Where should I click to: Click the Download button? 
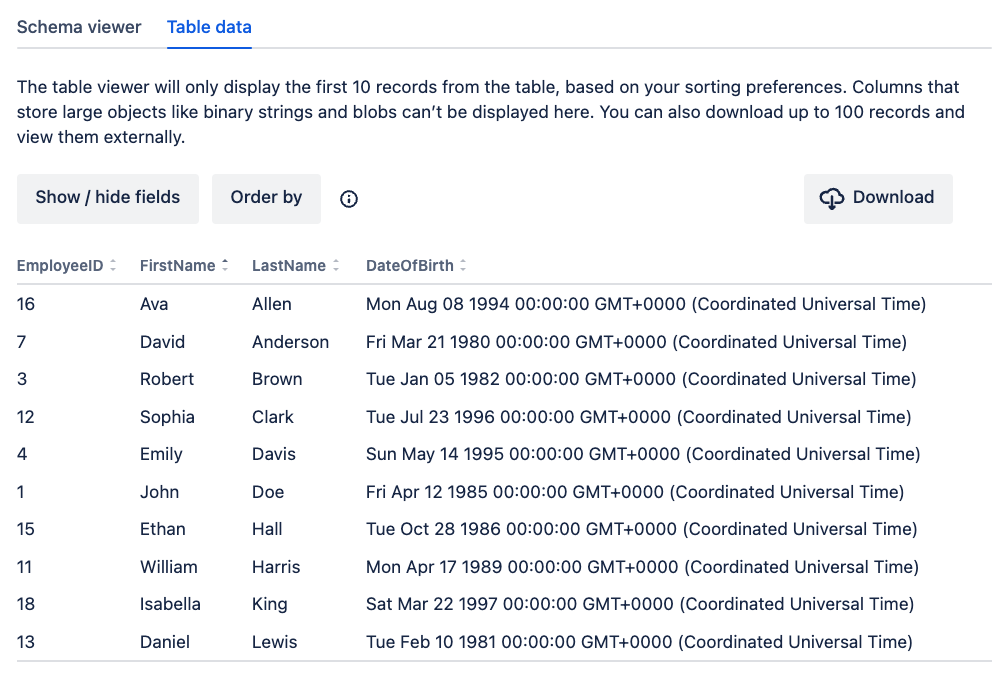[x=878, y=198]
